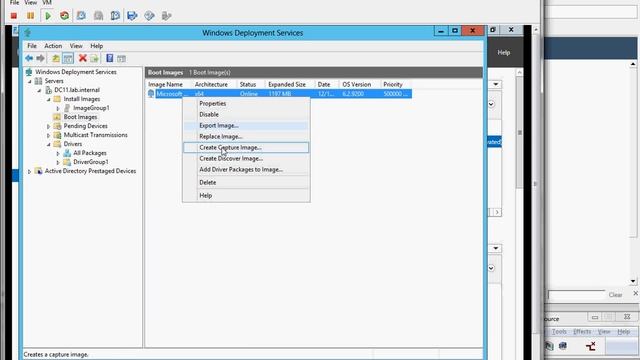The width and height of the screenshot is (640, 360).
Task: Click the greyed revert snapshot icon
Action: click(x=98, y=16)
